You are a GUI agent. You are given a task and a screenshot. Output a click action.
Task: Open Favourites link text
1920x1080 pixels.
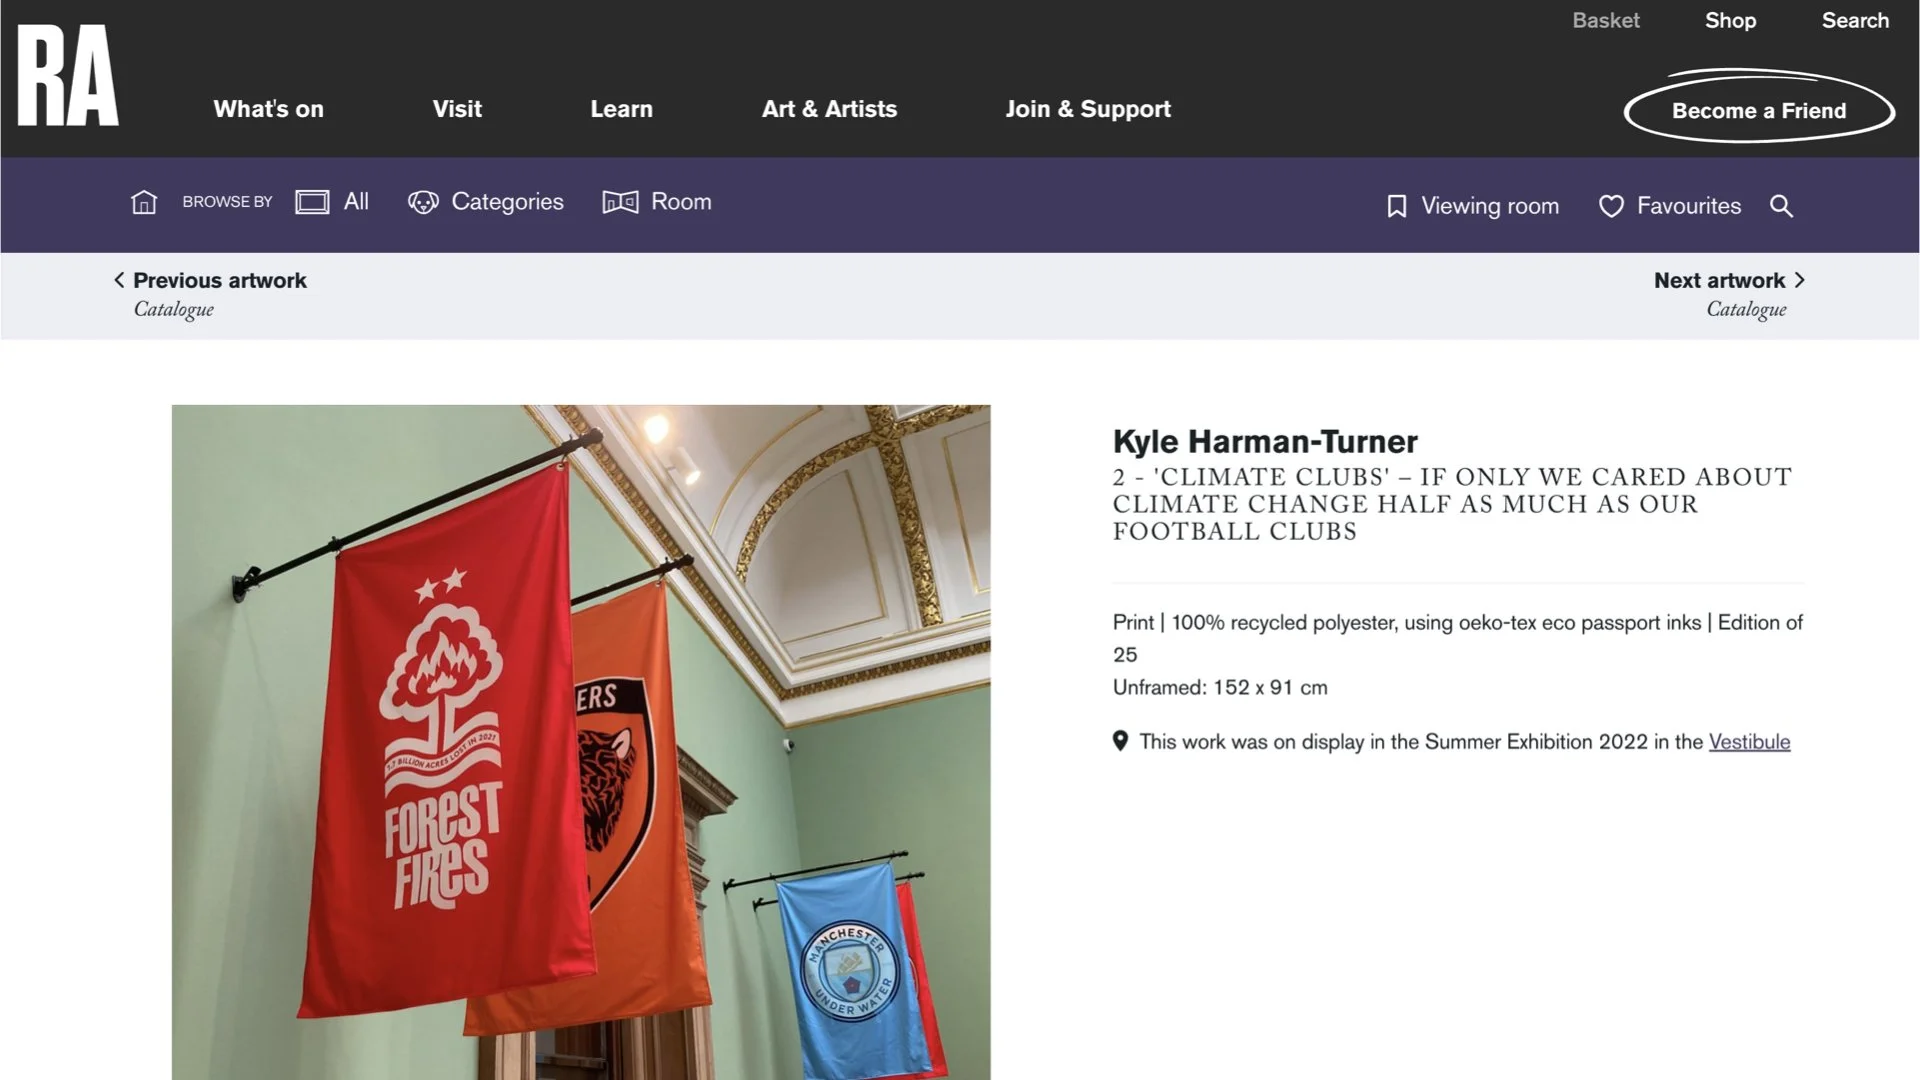1689,206
